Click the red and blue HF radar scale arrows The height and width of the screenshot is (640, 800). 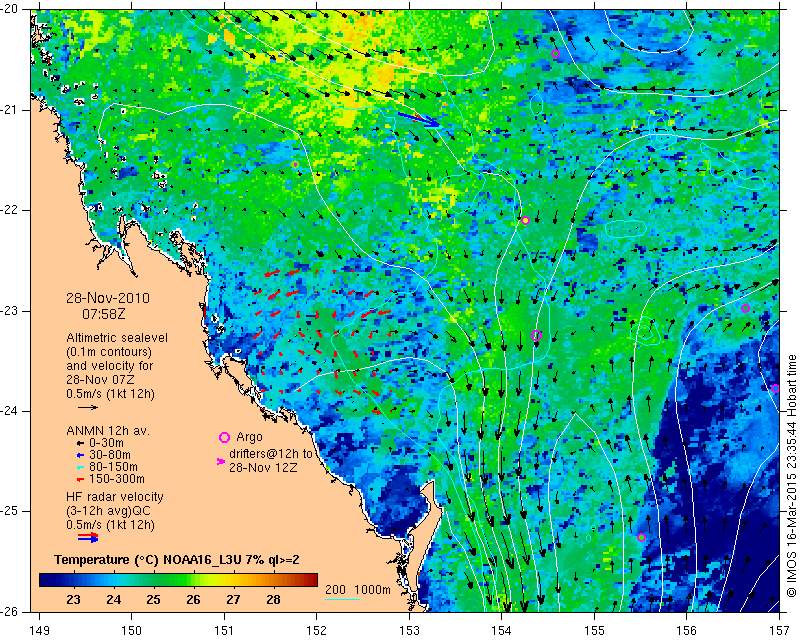(88, 537)
